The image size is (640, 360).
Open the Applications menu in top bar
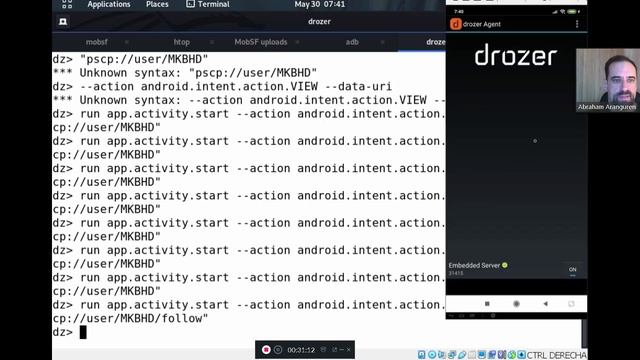pyautogui.click(x=109, y=4)
